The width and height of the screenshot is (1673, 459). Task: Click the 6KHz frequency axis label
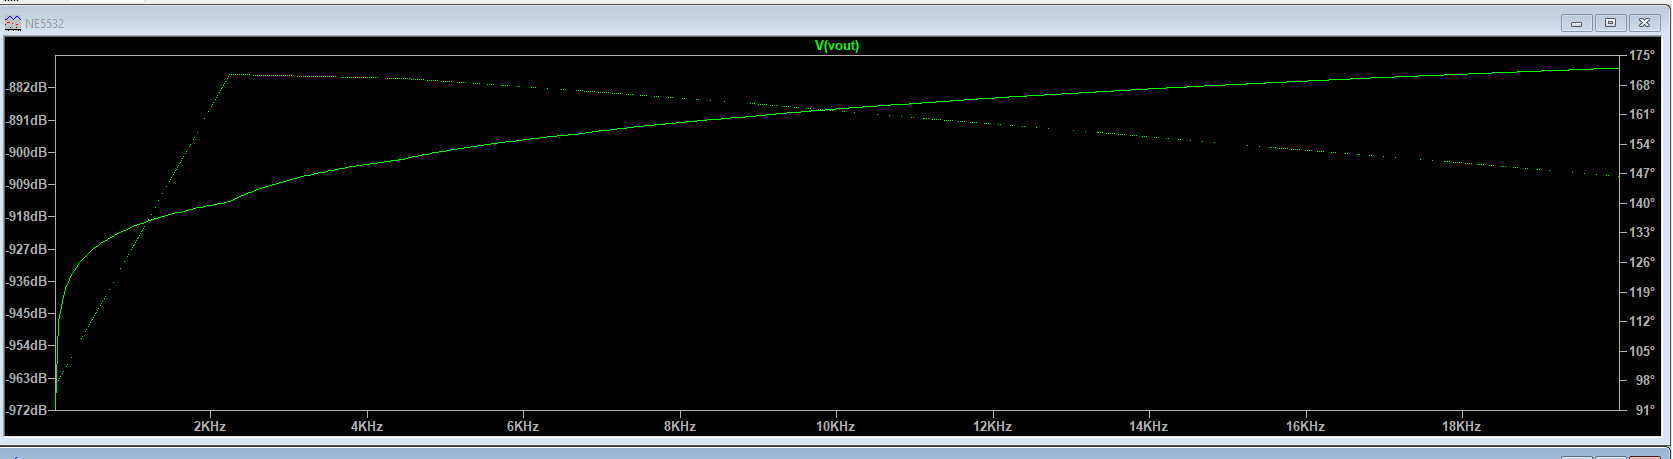click(x=523, y=426)
